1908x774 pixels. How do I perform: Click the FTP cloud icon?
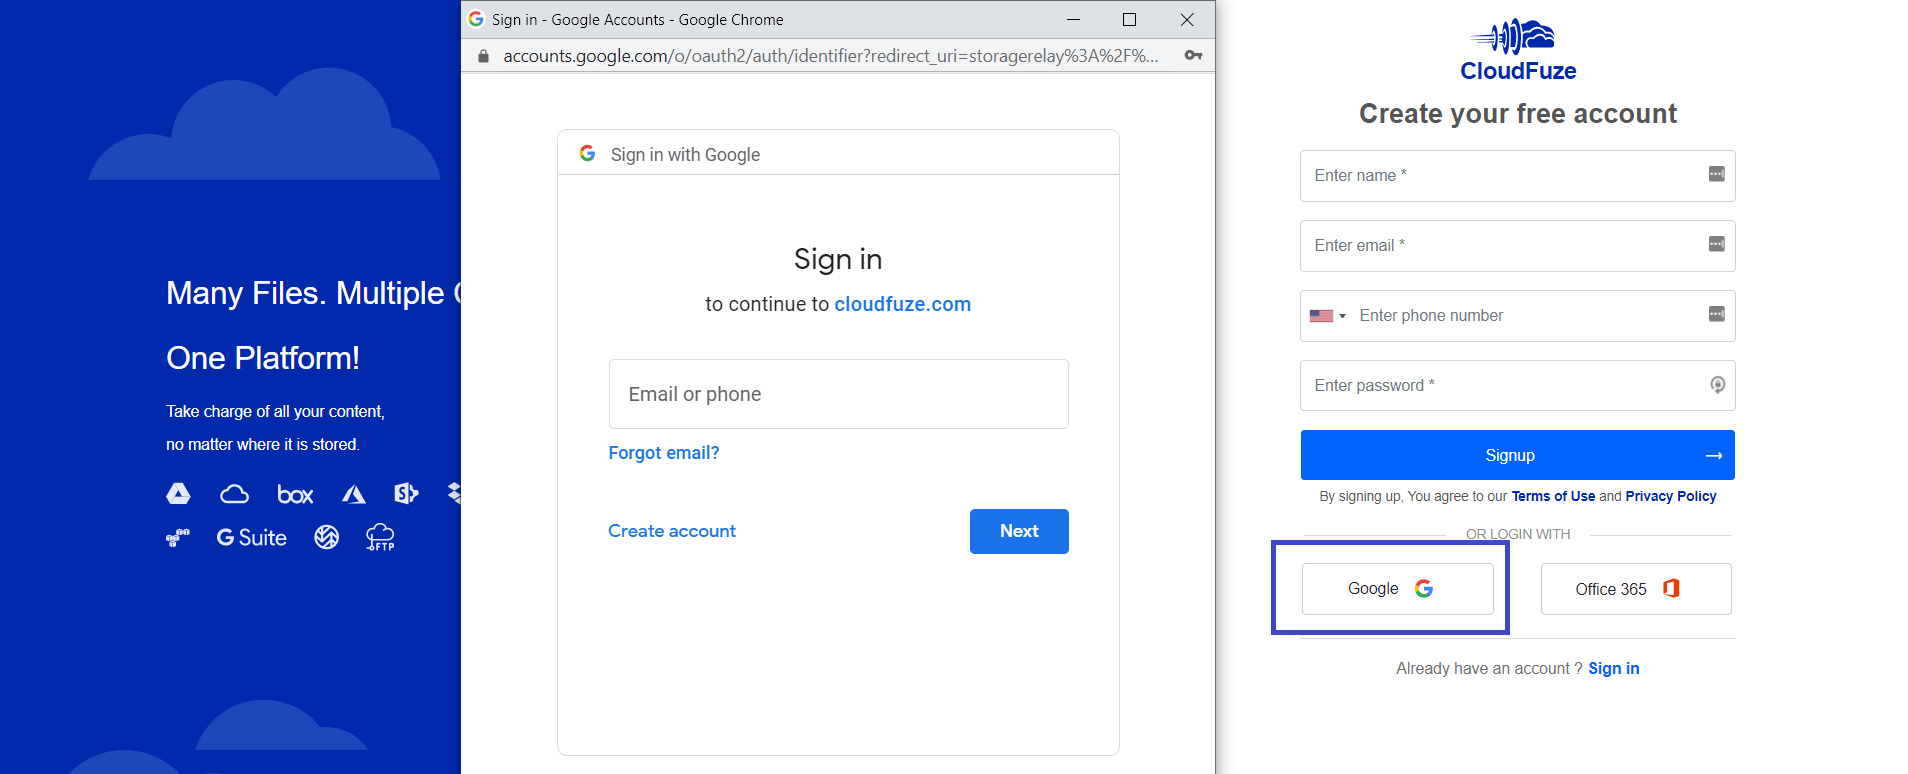[380, 537]
